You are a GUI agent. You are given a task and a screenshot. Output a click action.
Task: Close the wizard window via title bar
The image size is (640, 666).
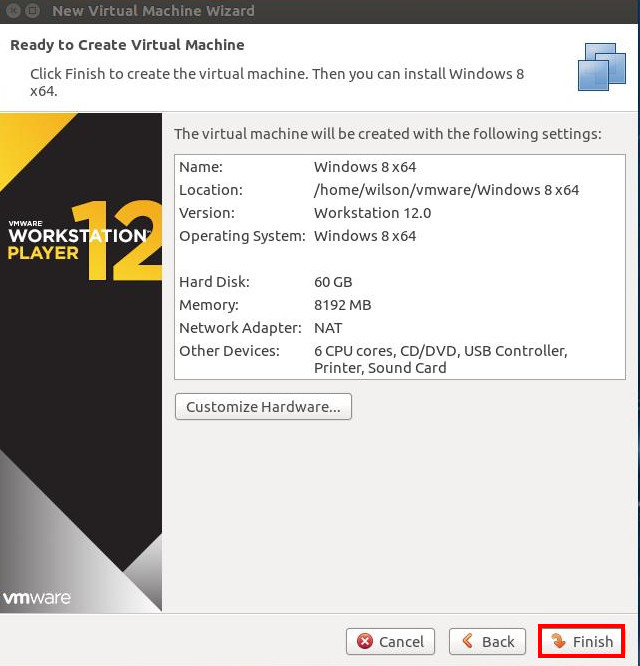(13, 10)
